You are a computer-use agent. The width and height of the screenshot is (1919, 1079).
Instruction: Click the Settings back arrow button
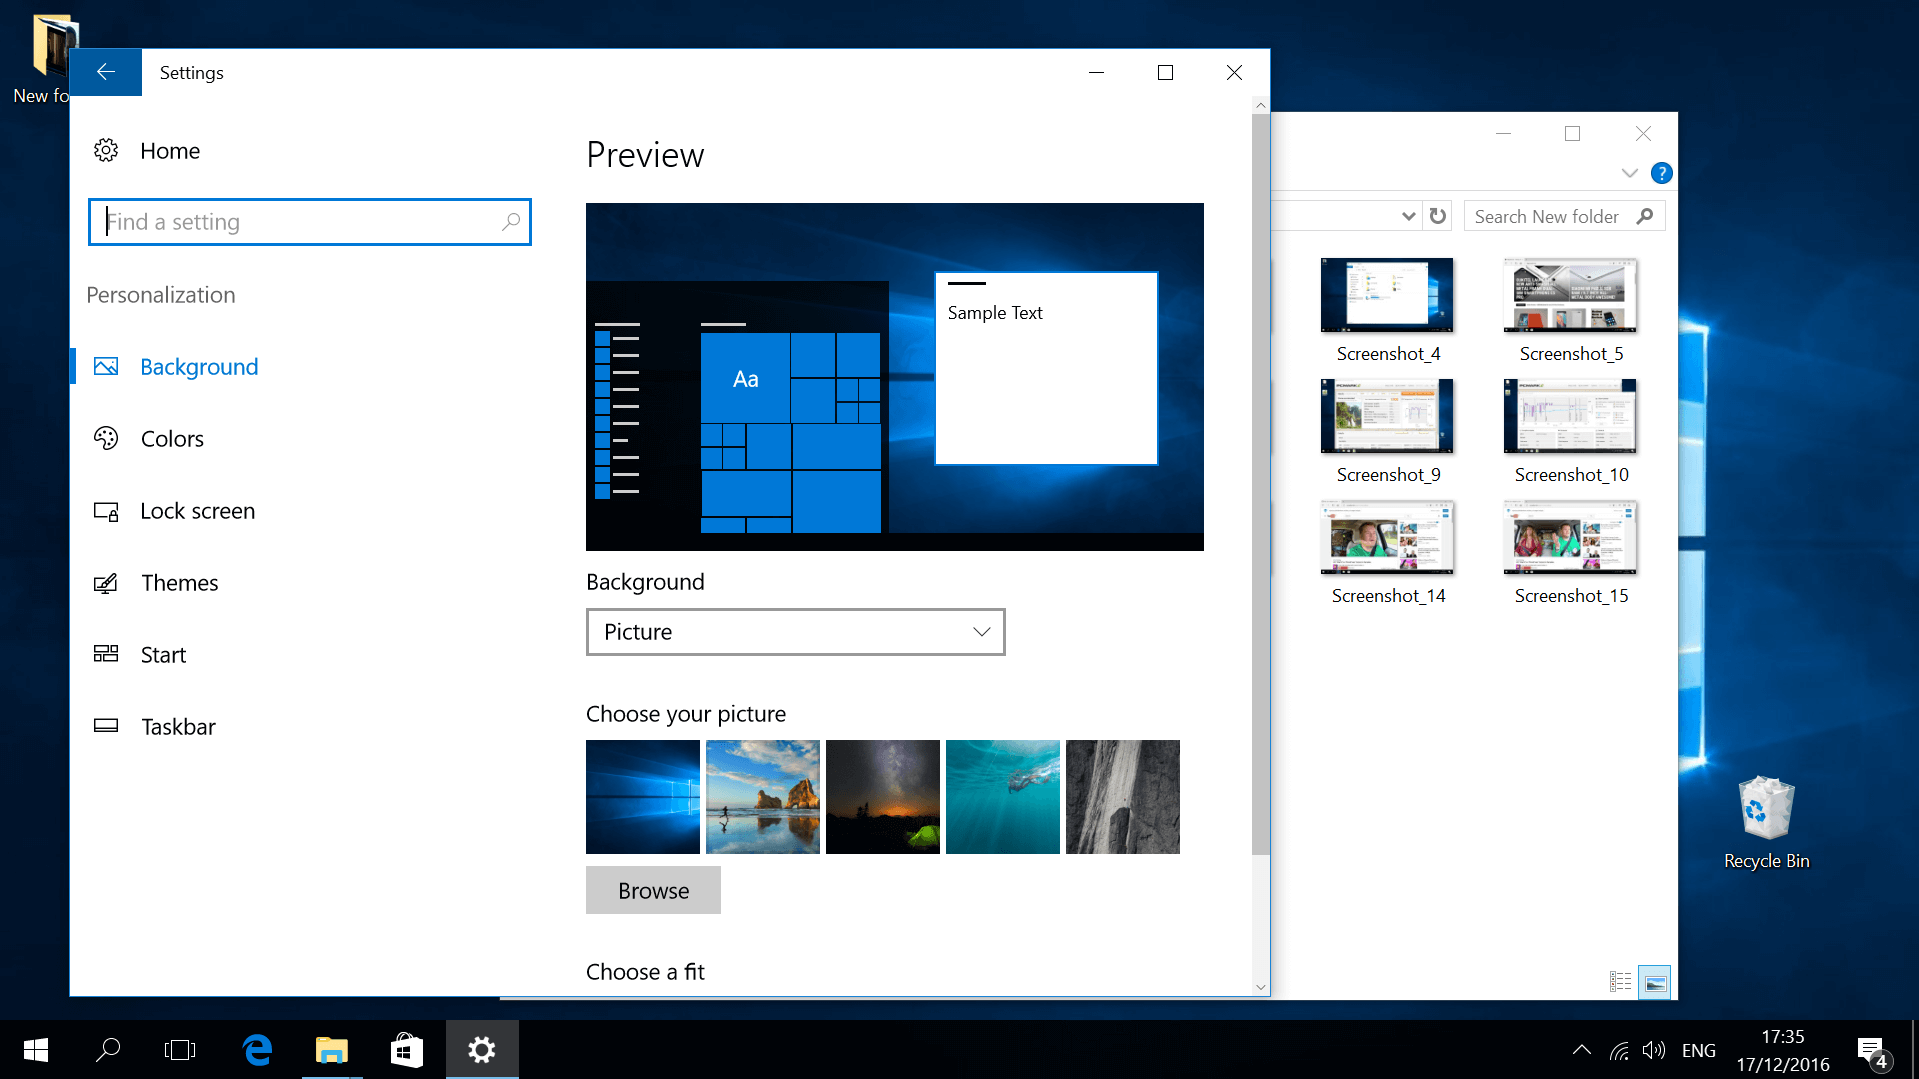(105, 72)
